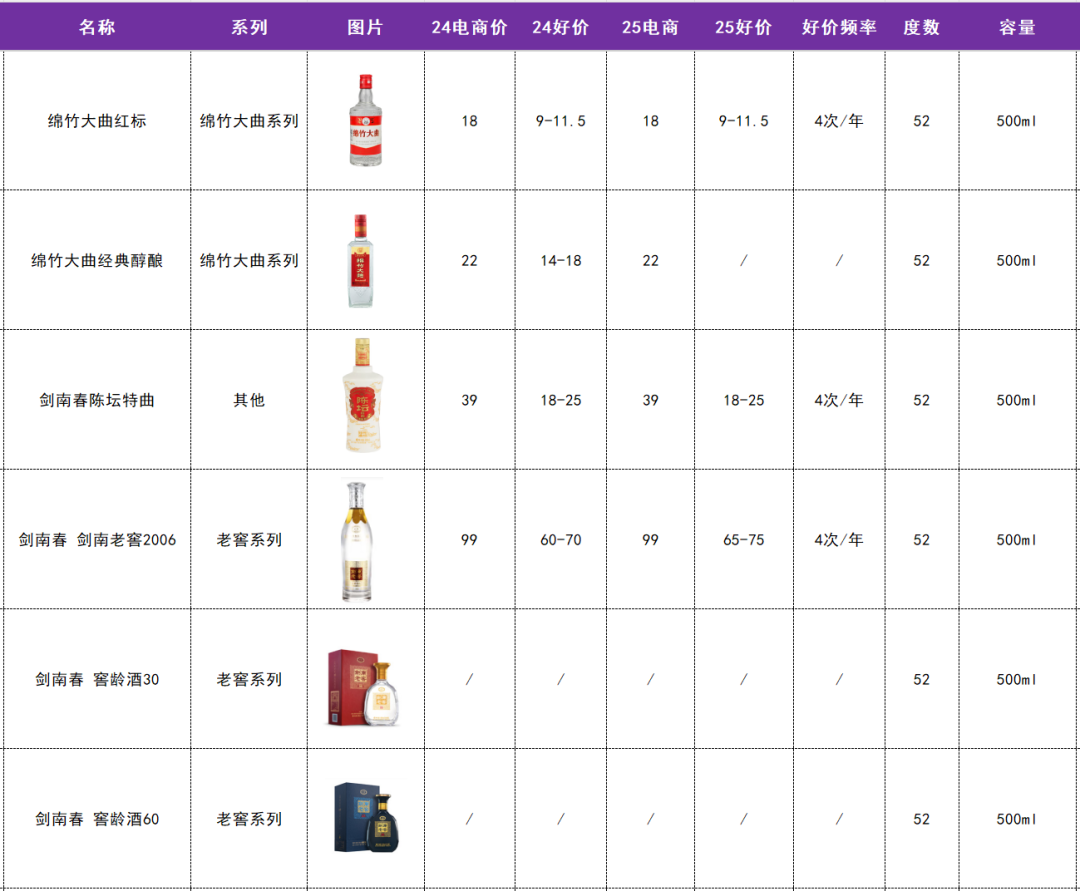Screen dimensions: 1080x891
Task: Click the 25电商 value 22
Action: (x=650, y=261)
